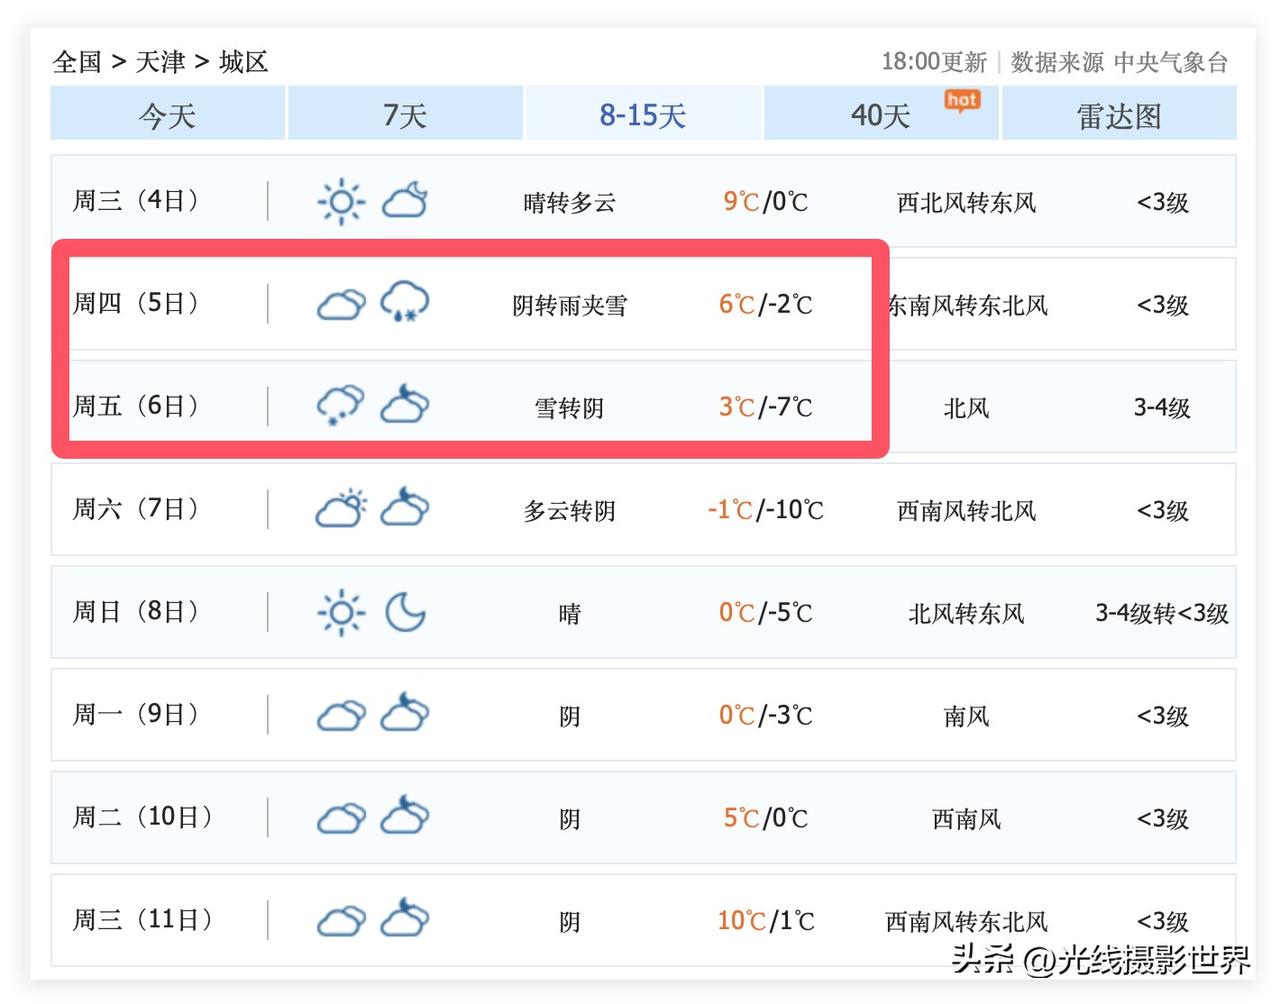View the 雷达图 radar tab

[x=1118, y=114]
